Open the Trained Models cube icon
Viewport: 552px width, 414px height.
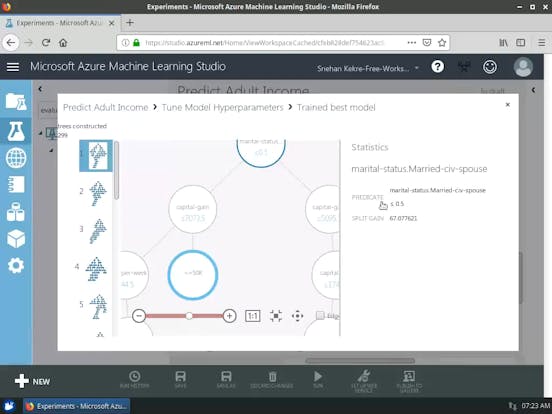pyautogui.click(x=16, y=238)
